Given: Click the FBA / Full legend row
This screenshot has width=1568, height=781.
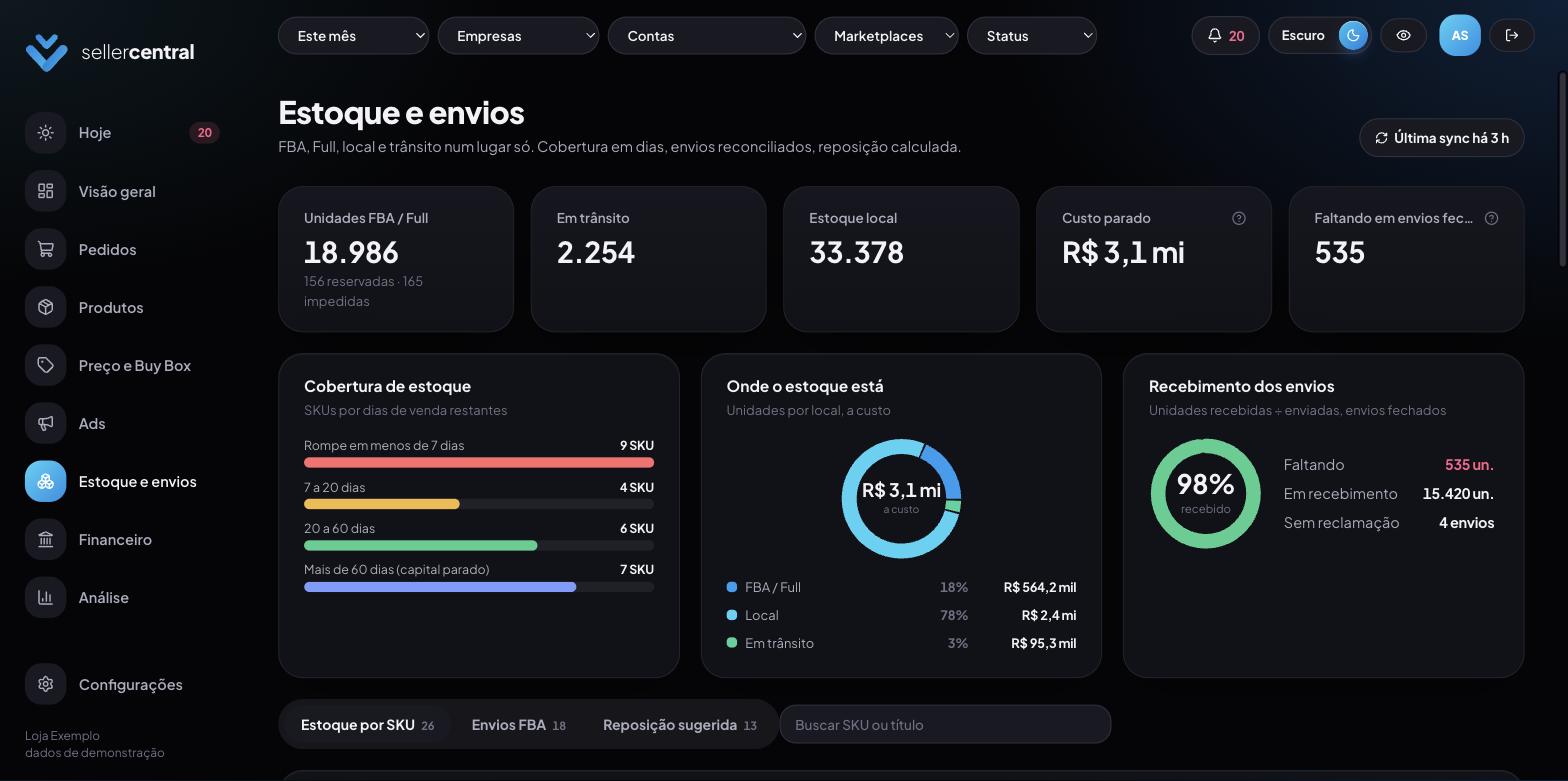Looking at the screenshot, I should (901, 587).
